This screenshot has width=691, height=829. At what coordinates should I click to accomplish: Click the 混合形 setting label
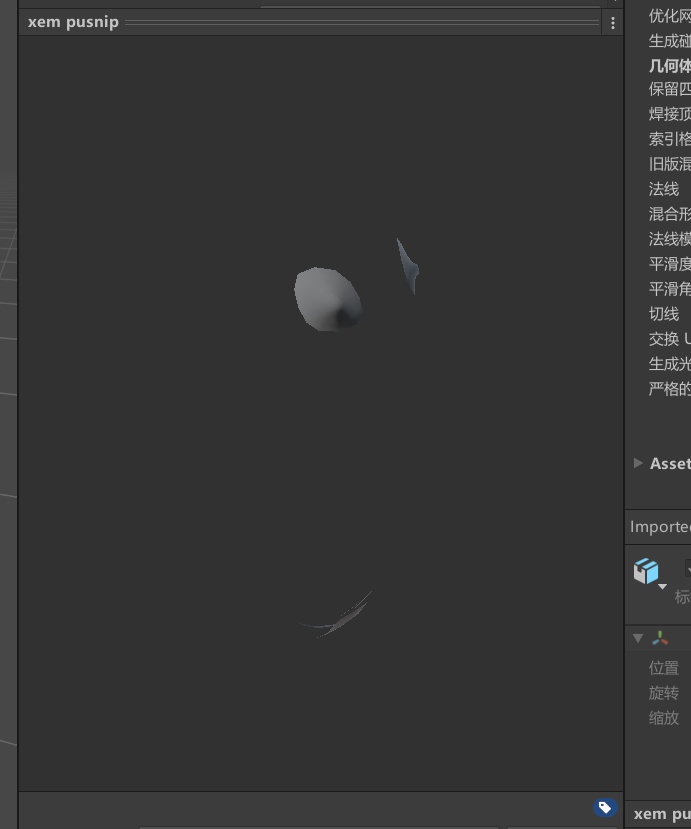670,214
